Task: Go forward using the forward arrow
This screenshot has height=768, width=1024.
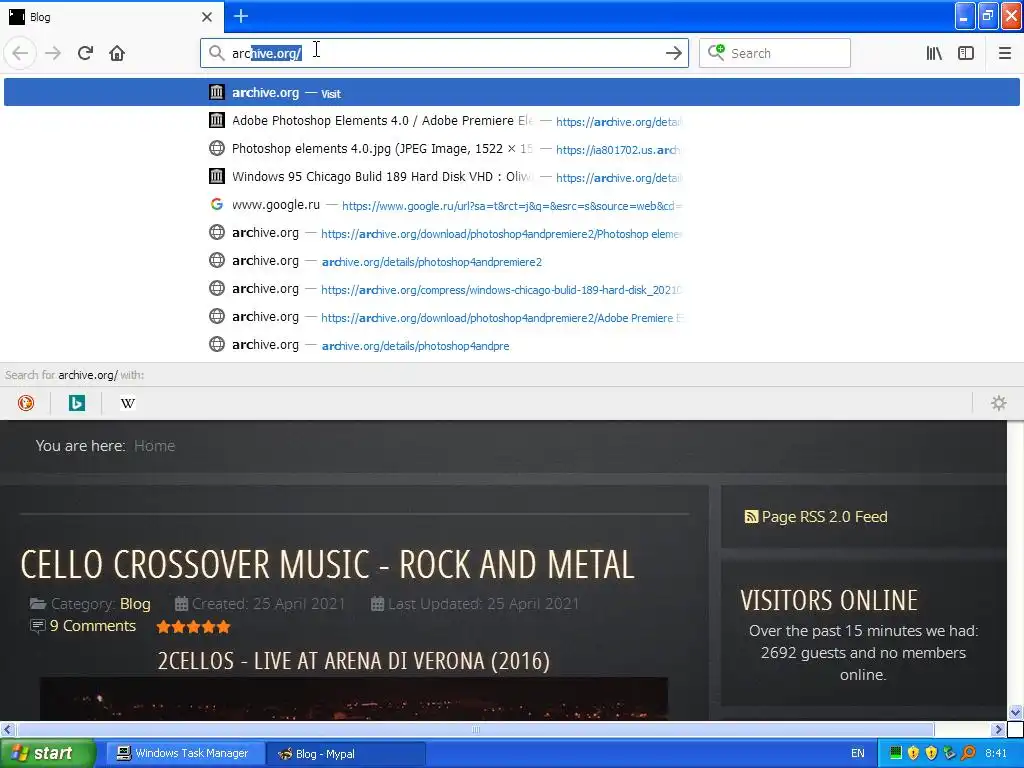Action: [53, 53]
